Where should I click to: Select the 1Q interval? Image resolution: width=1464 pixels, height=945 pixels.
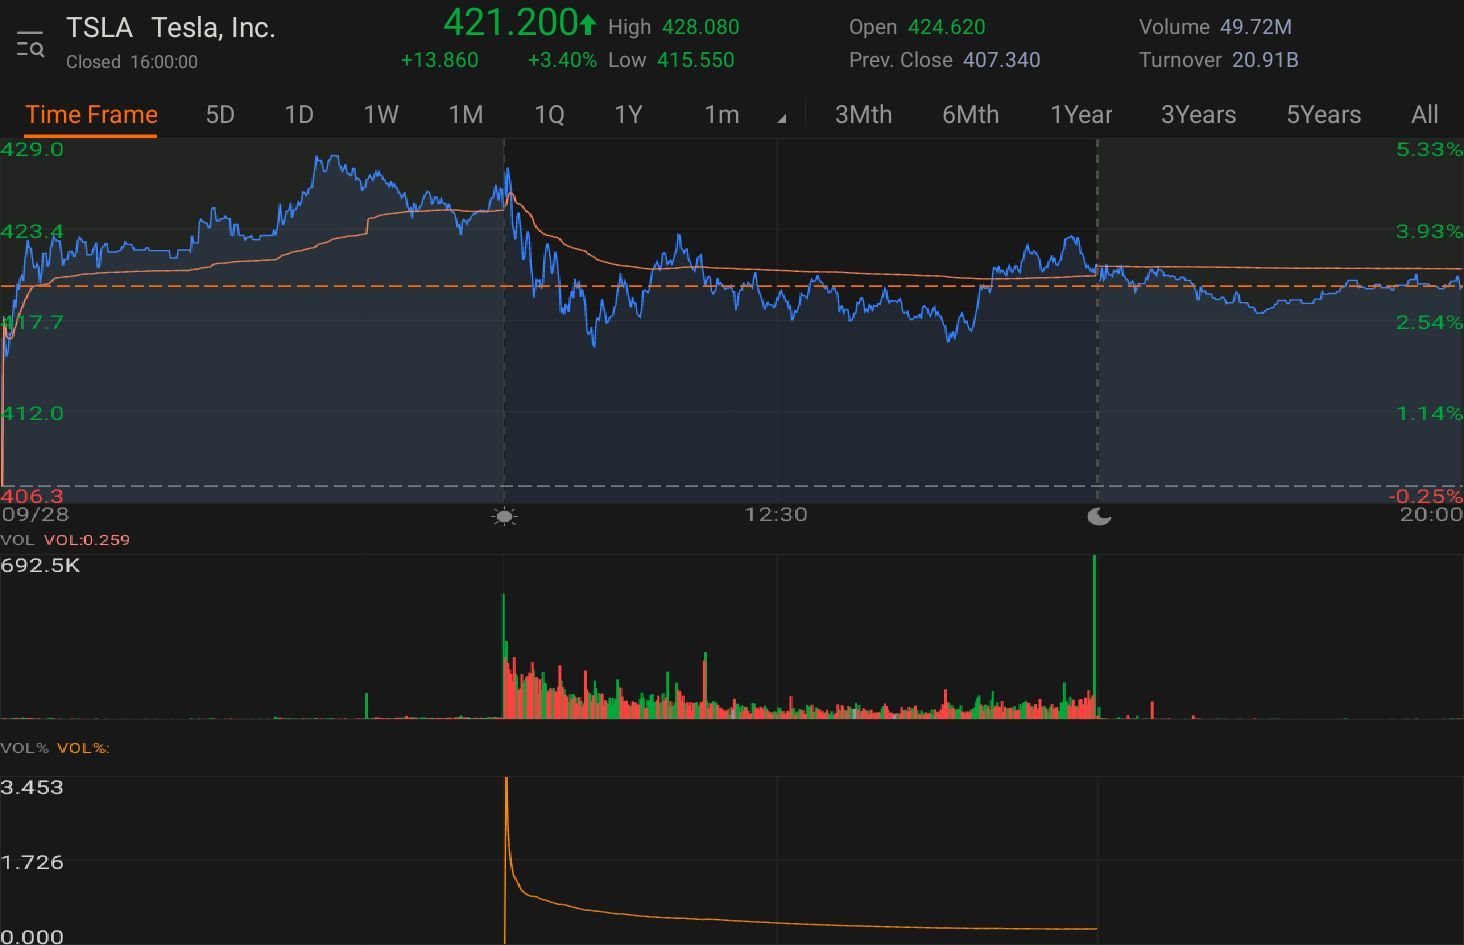click(x=549, y=114)
